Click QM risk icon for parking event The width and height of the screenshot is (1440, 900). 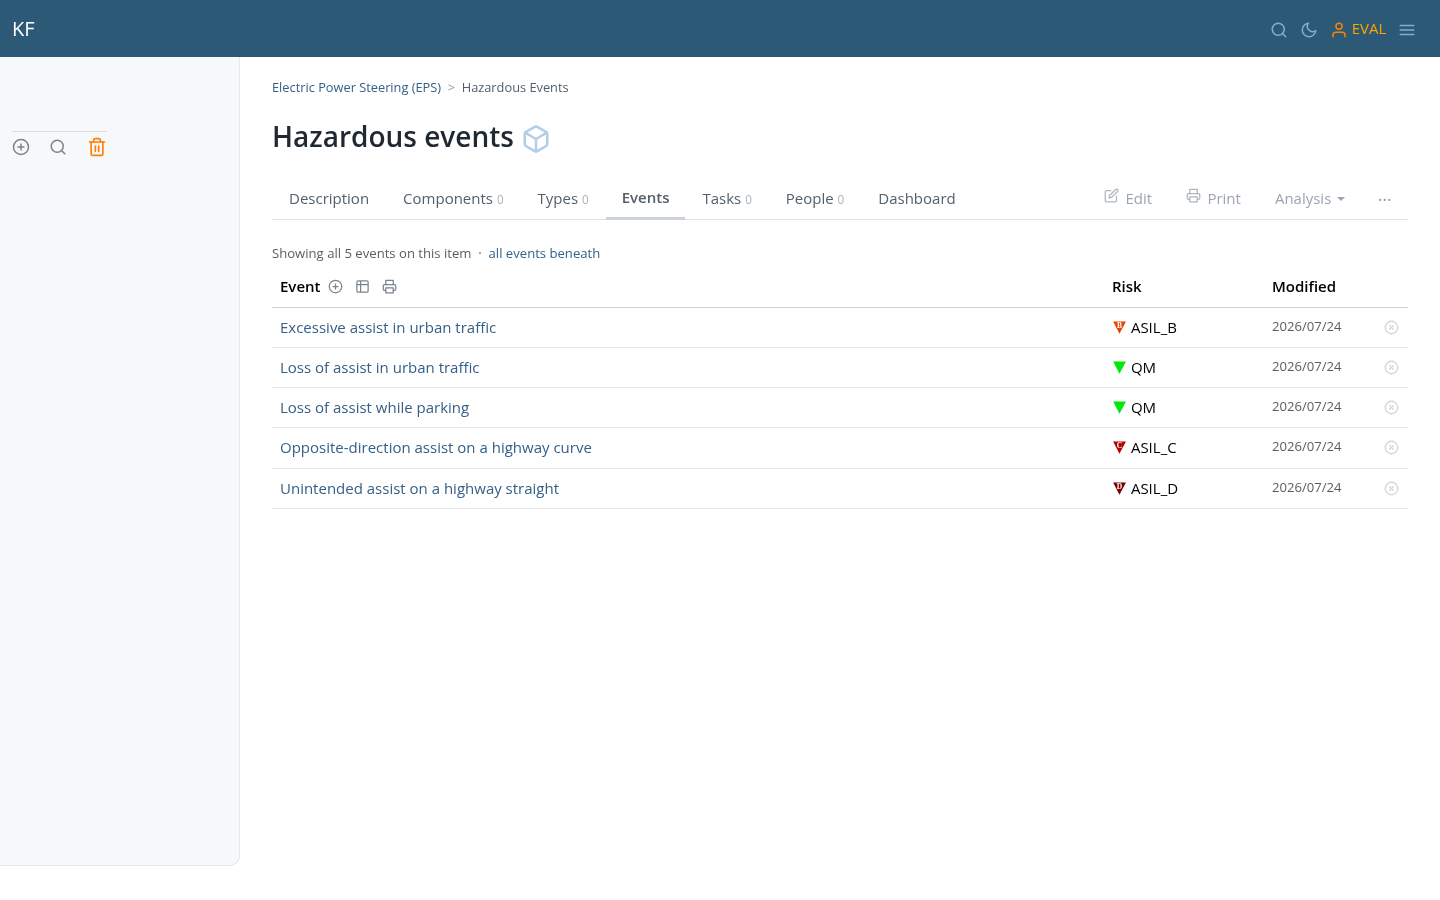1119,407
